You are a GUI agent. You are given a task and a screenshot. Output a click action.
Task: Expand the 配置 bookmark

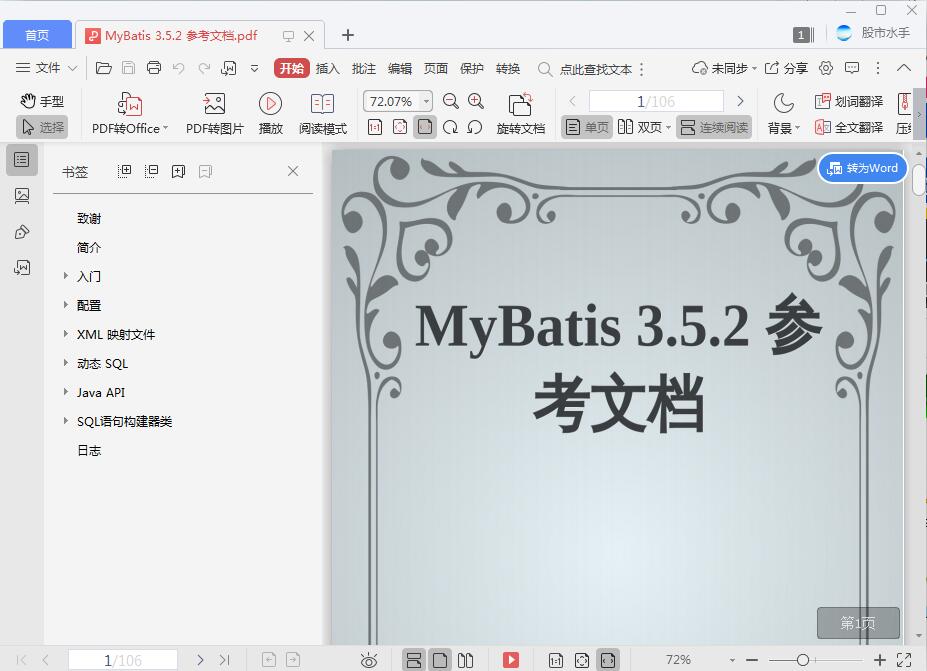(x=66, y=304)
